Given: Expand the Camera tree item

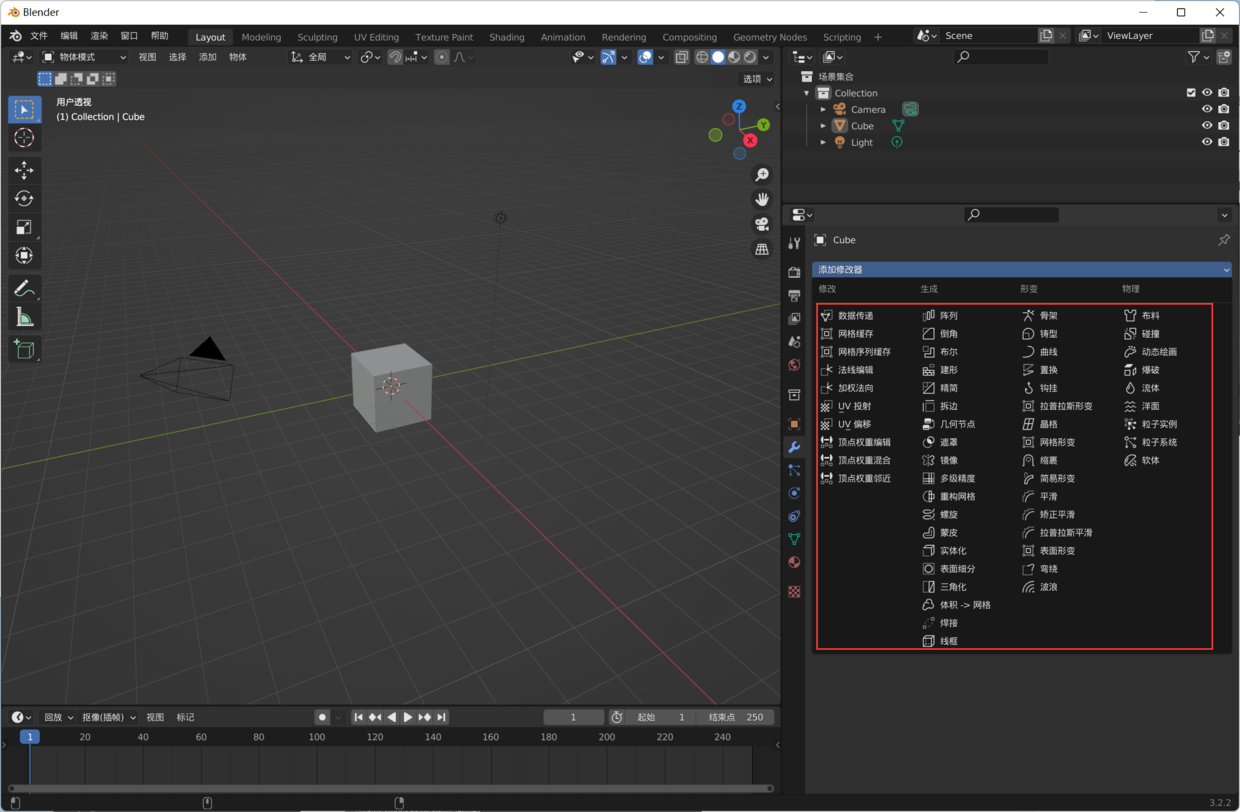Looking at the screenshot, I should pos(823,109).
